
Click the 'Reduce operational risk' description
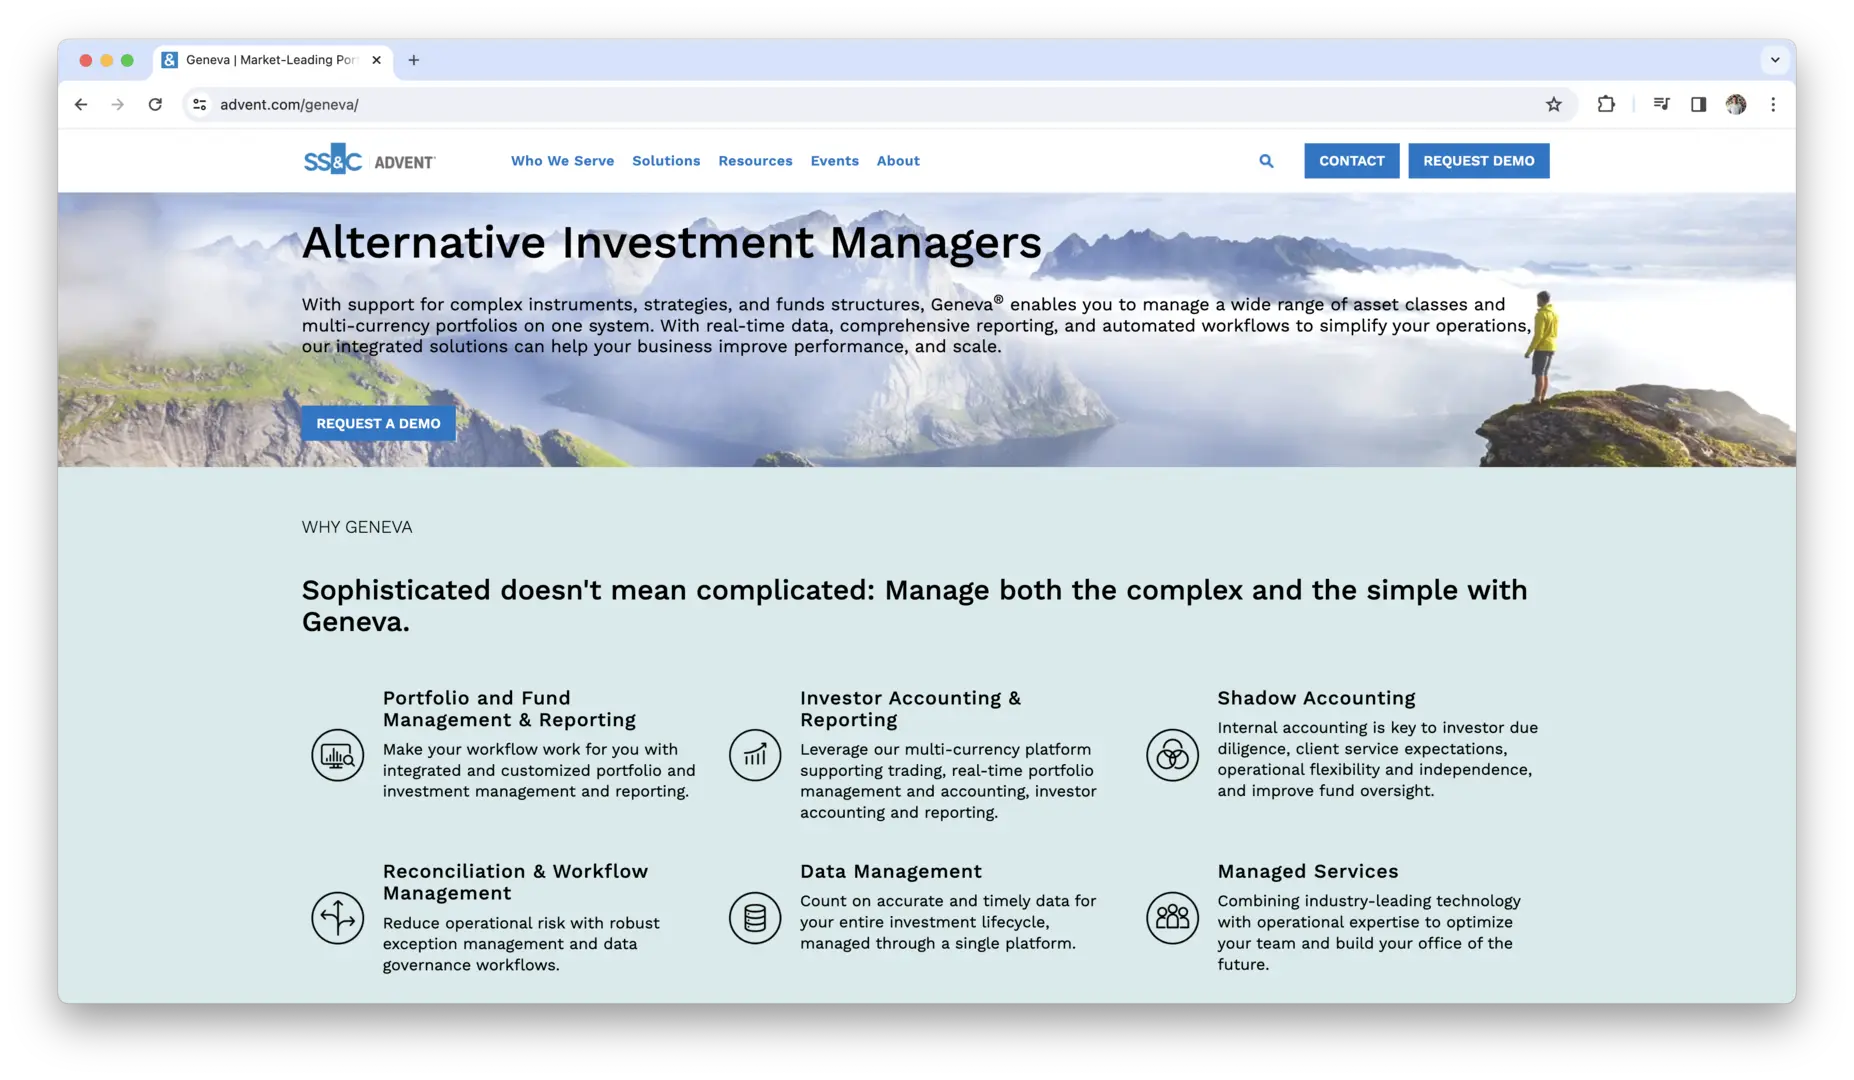tap(521, 944)
